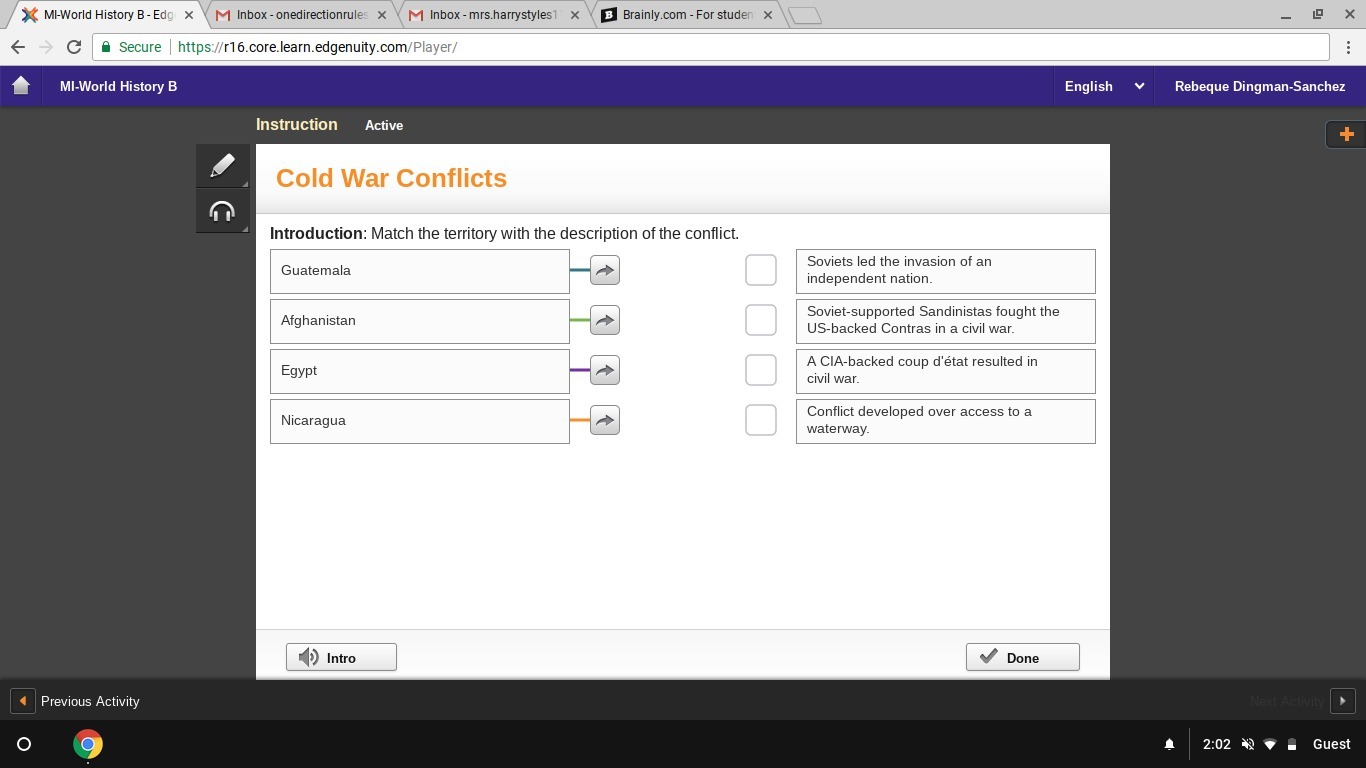Click the home icon in Edgenuity header
This screenshot has width=1366, height=768.
click(21, 86)
